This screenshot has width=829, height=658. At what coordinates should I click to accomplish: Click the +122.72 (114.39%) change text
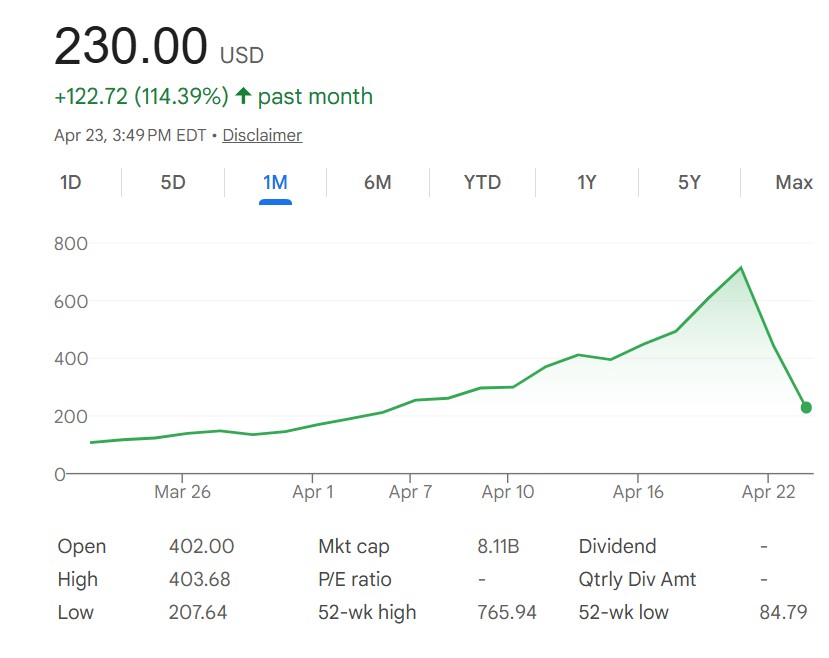(x=141, y=97)
